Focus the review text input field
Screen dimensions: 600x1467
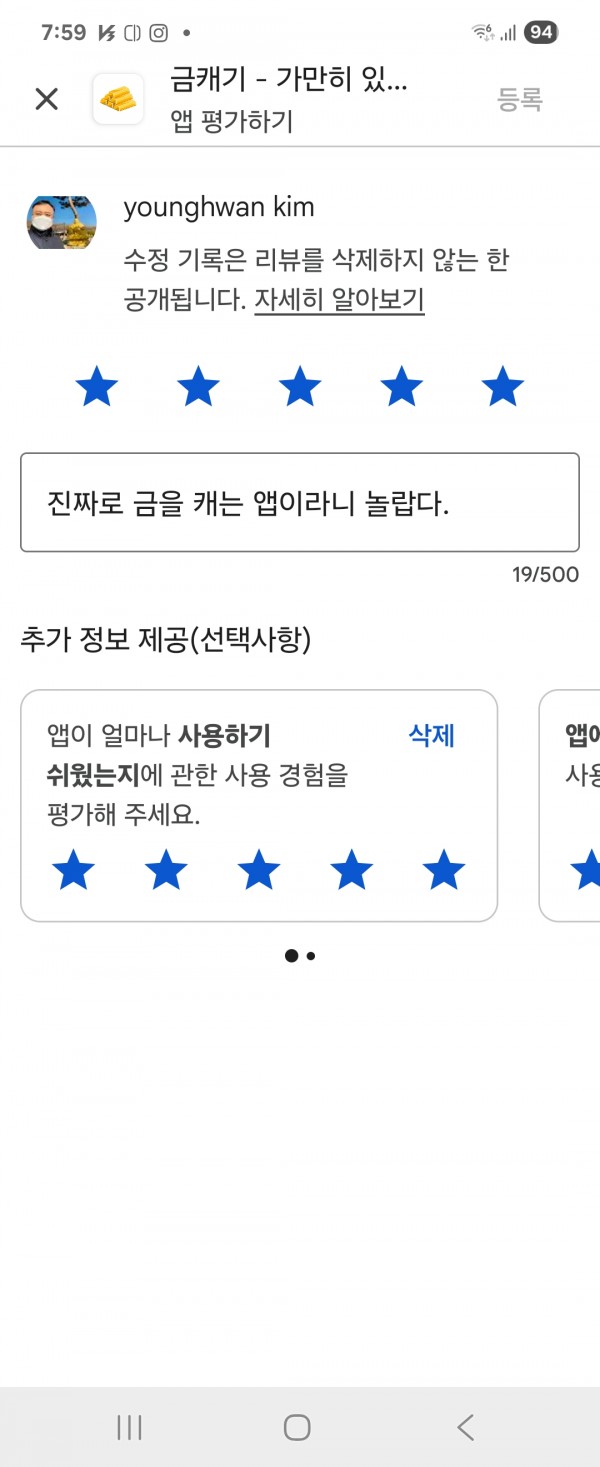tap(300, 503)
